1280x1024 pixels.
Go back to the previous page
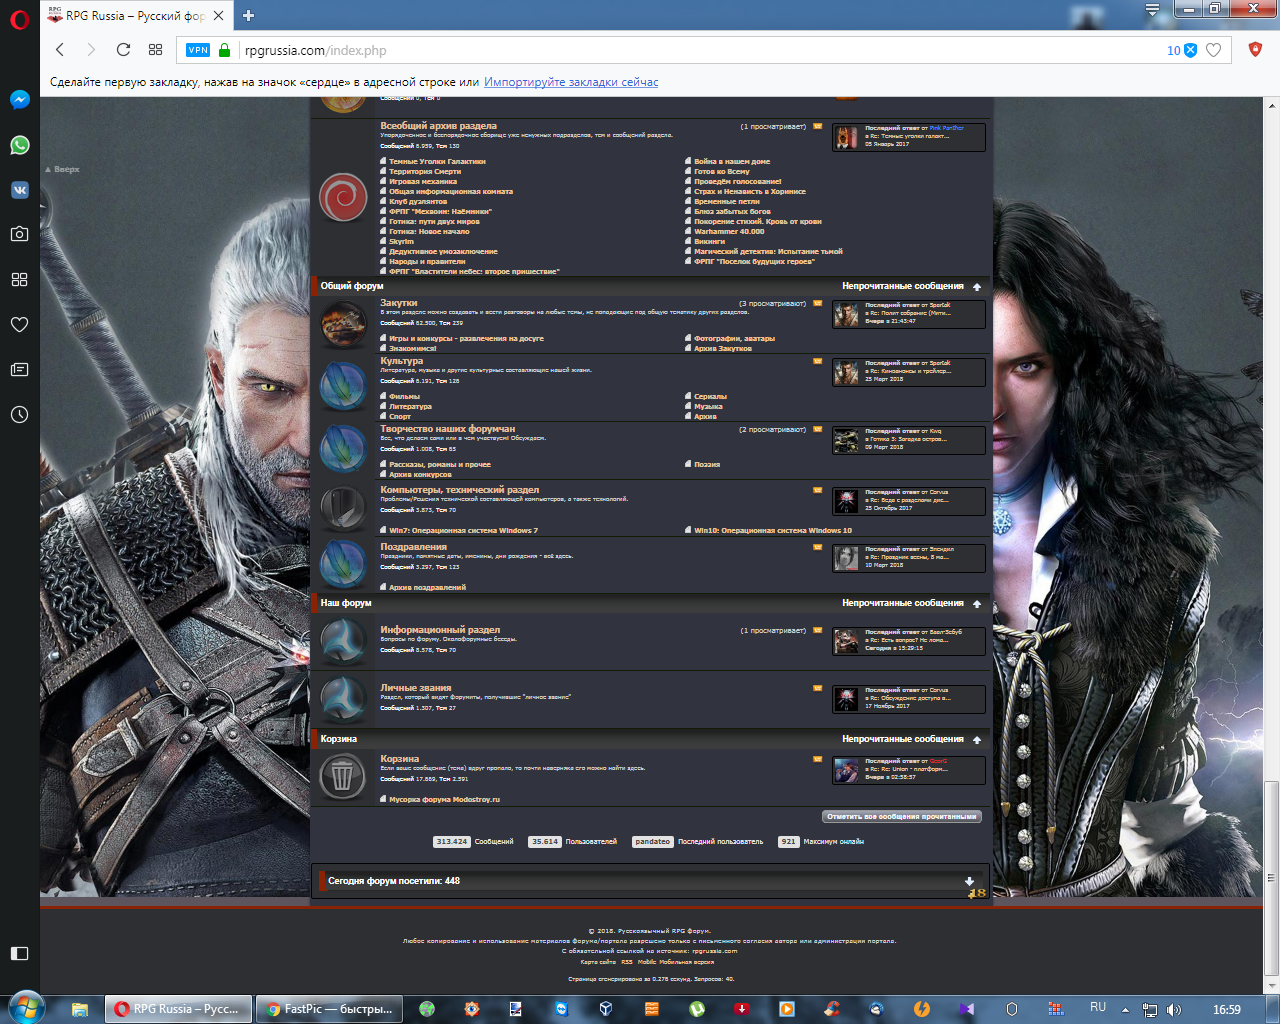(x=60, y=50)
